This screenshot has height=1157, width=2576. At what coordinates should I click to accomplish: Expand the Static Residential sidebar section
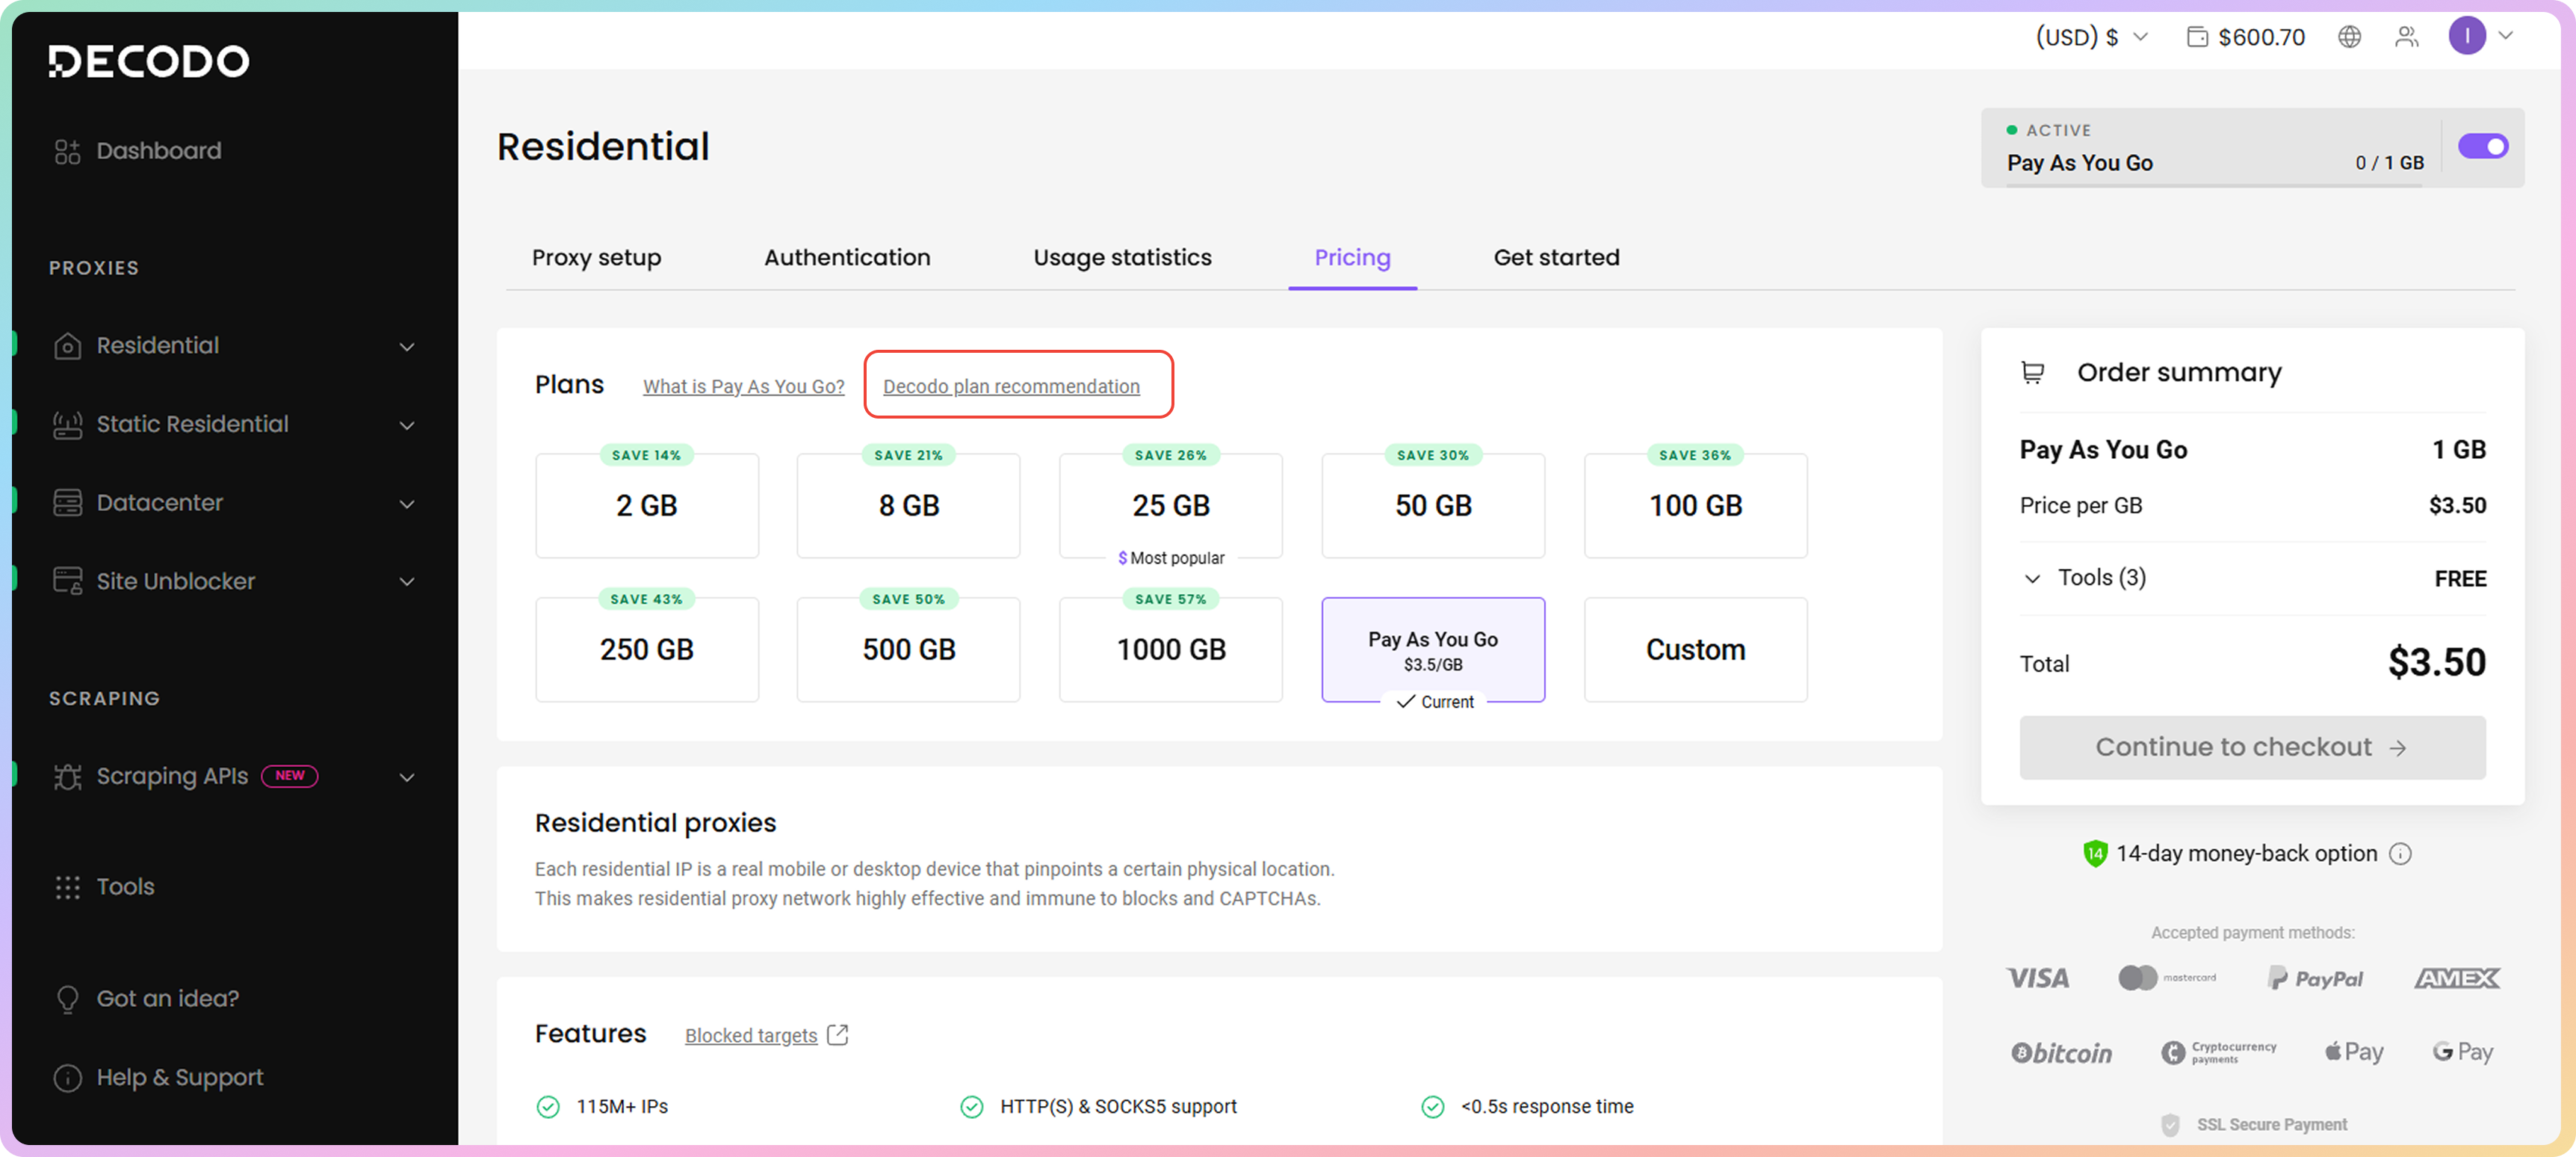click(406, 425)
